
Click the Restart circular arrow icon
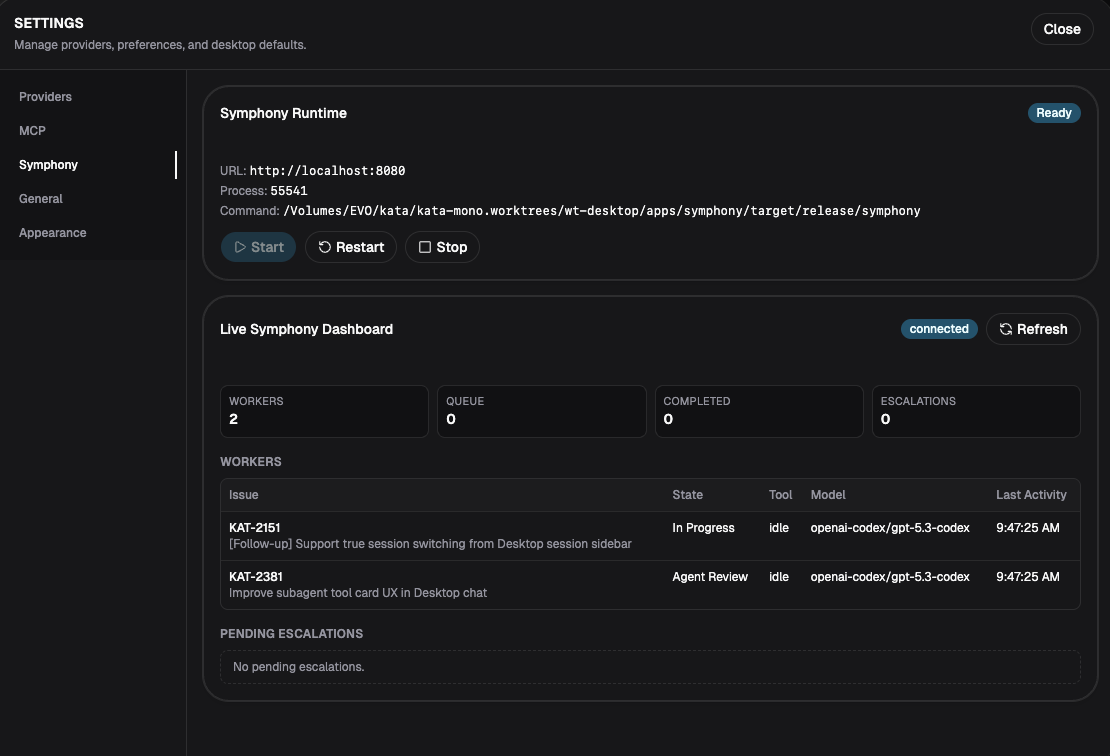[x=324, y=247]
